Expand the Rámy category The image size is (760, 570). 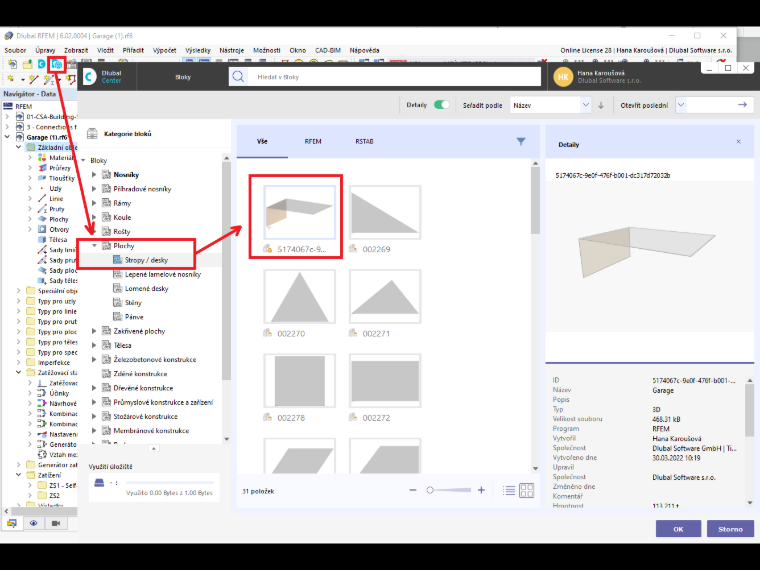click(x=95, y=203)
